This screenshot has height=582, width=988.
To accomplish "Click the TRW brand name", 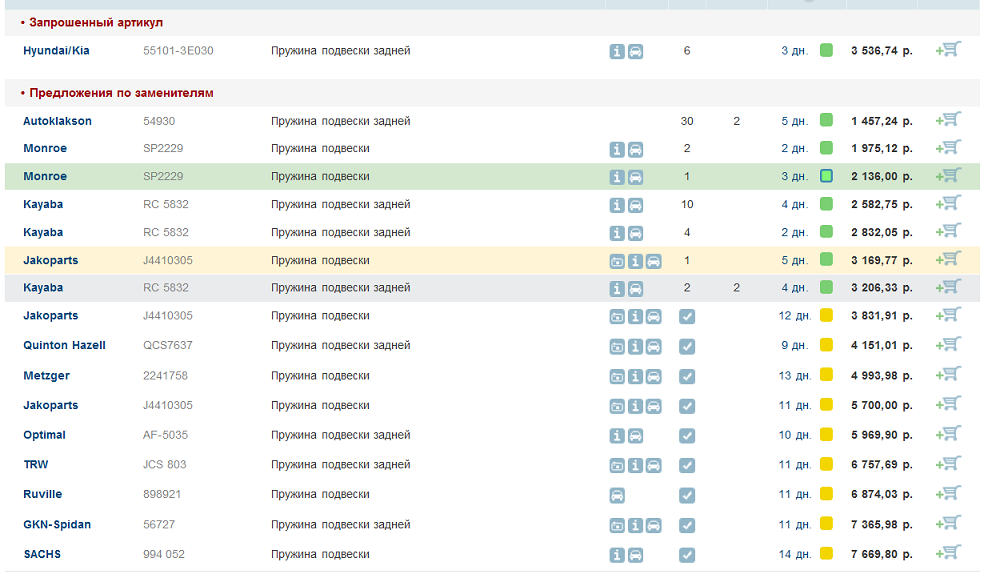I will click(35, 464).
